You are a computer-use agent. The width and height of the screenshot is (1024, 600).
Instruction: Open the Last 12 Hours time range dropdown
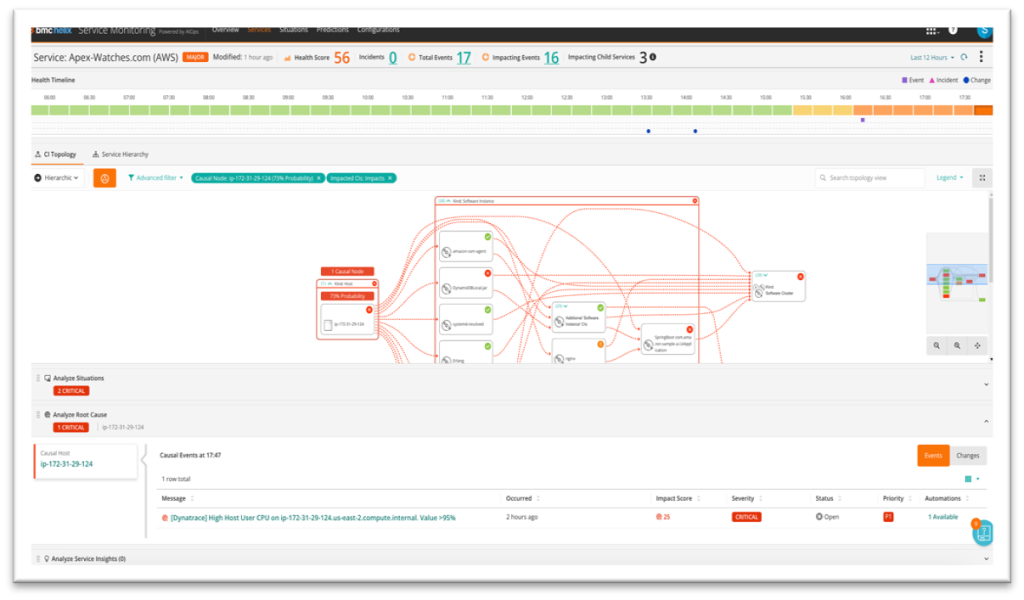pyautogui.click(x=932, y=57)
